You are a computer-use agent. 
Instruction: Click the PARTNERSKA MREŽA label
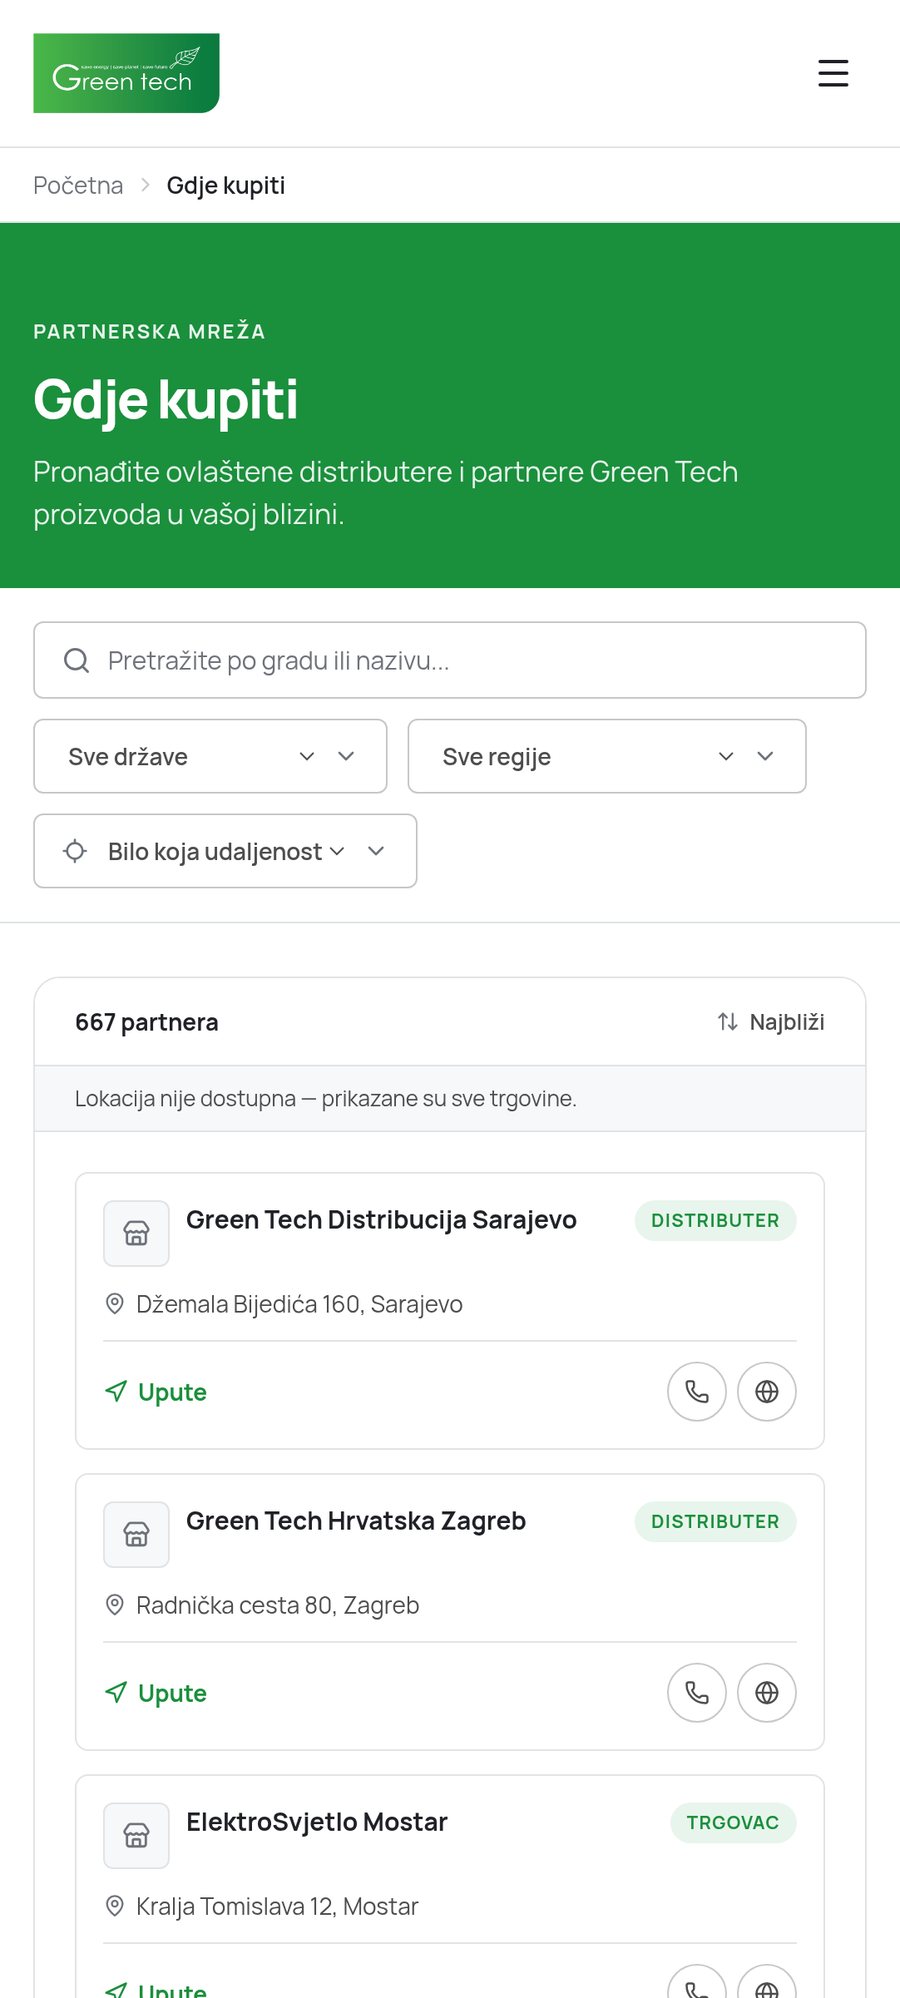point(149,331)
